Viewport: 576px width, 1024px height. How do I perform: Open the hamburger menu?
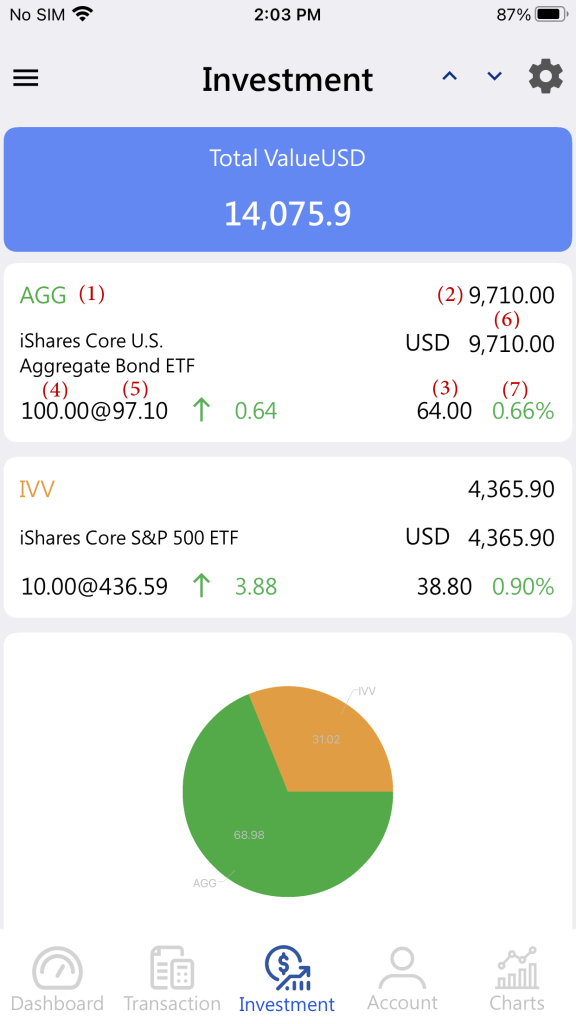tap(25, 78)
